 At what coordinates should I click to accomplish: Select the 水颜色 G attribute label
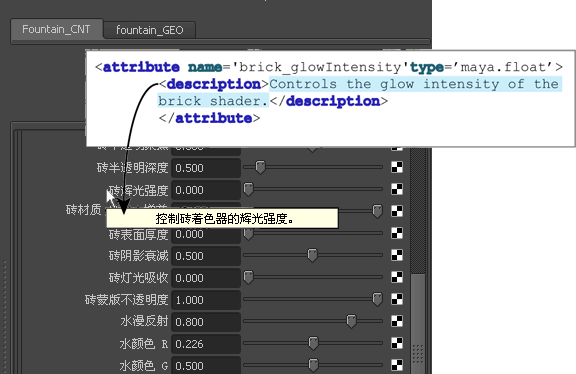point(144,366)
